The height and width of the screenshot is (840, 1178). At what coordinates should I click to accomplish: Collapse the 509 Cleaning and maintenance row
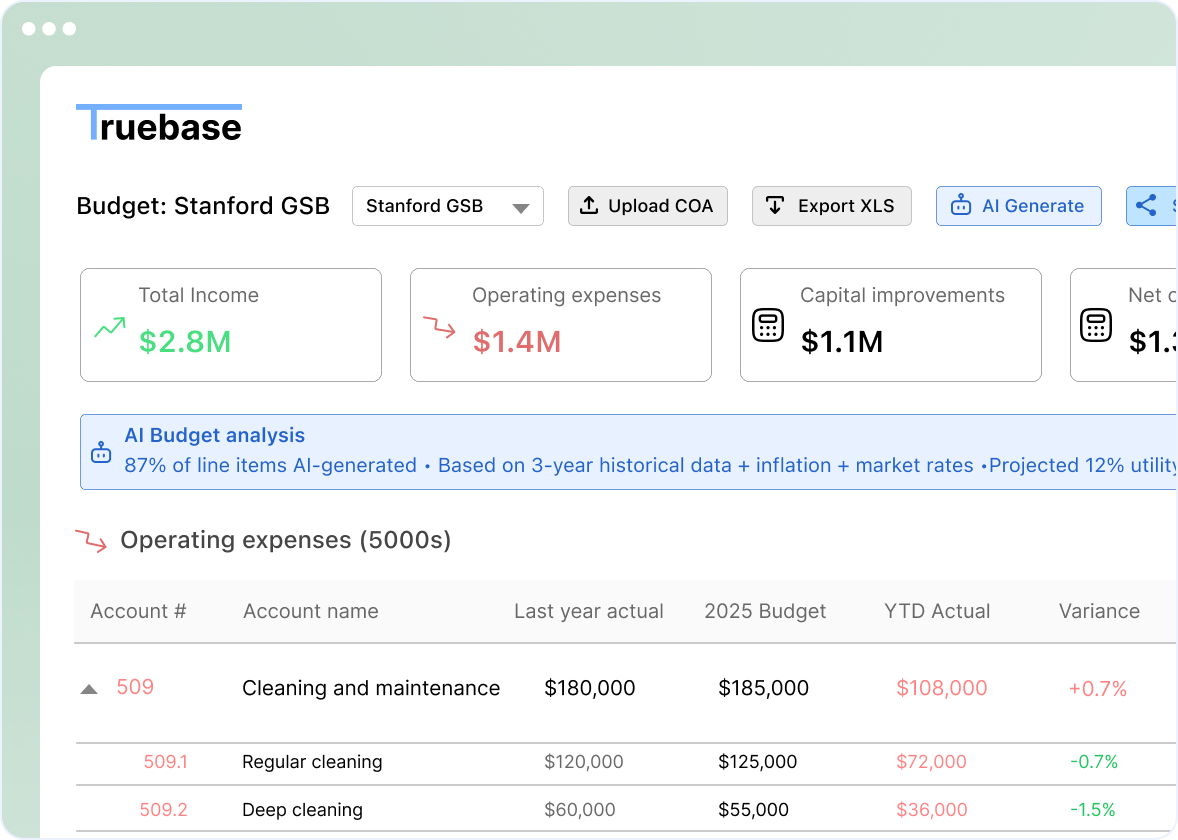89,689
